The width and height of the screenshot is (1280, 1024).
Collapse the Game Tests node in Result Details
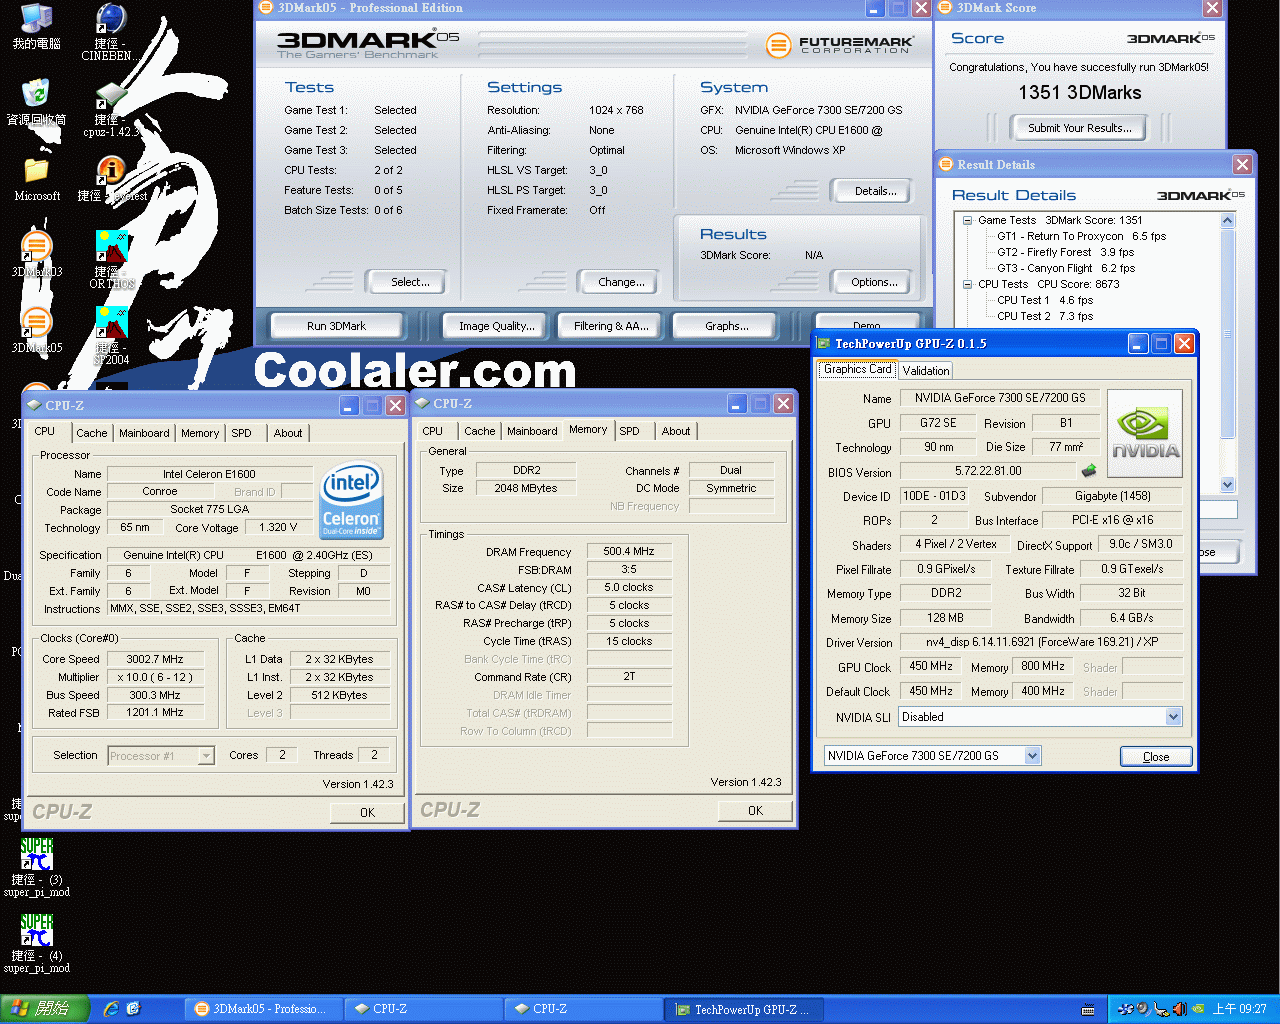tap(967, 220)
